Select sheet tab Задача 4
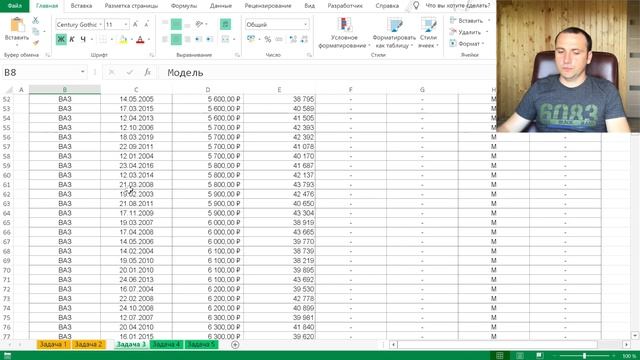The height and width of the screenshot is (360, 640). (166, 344)
